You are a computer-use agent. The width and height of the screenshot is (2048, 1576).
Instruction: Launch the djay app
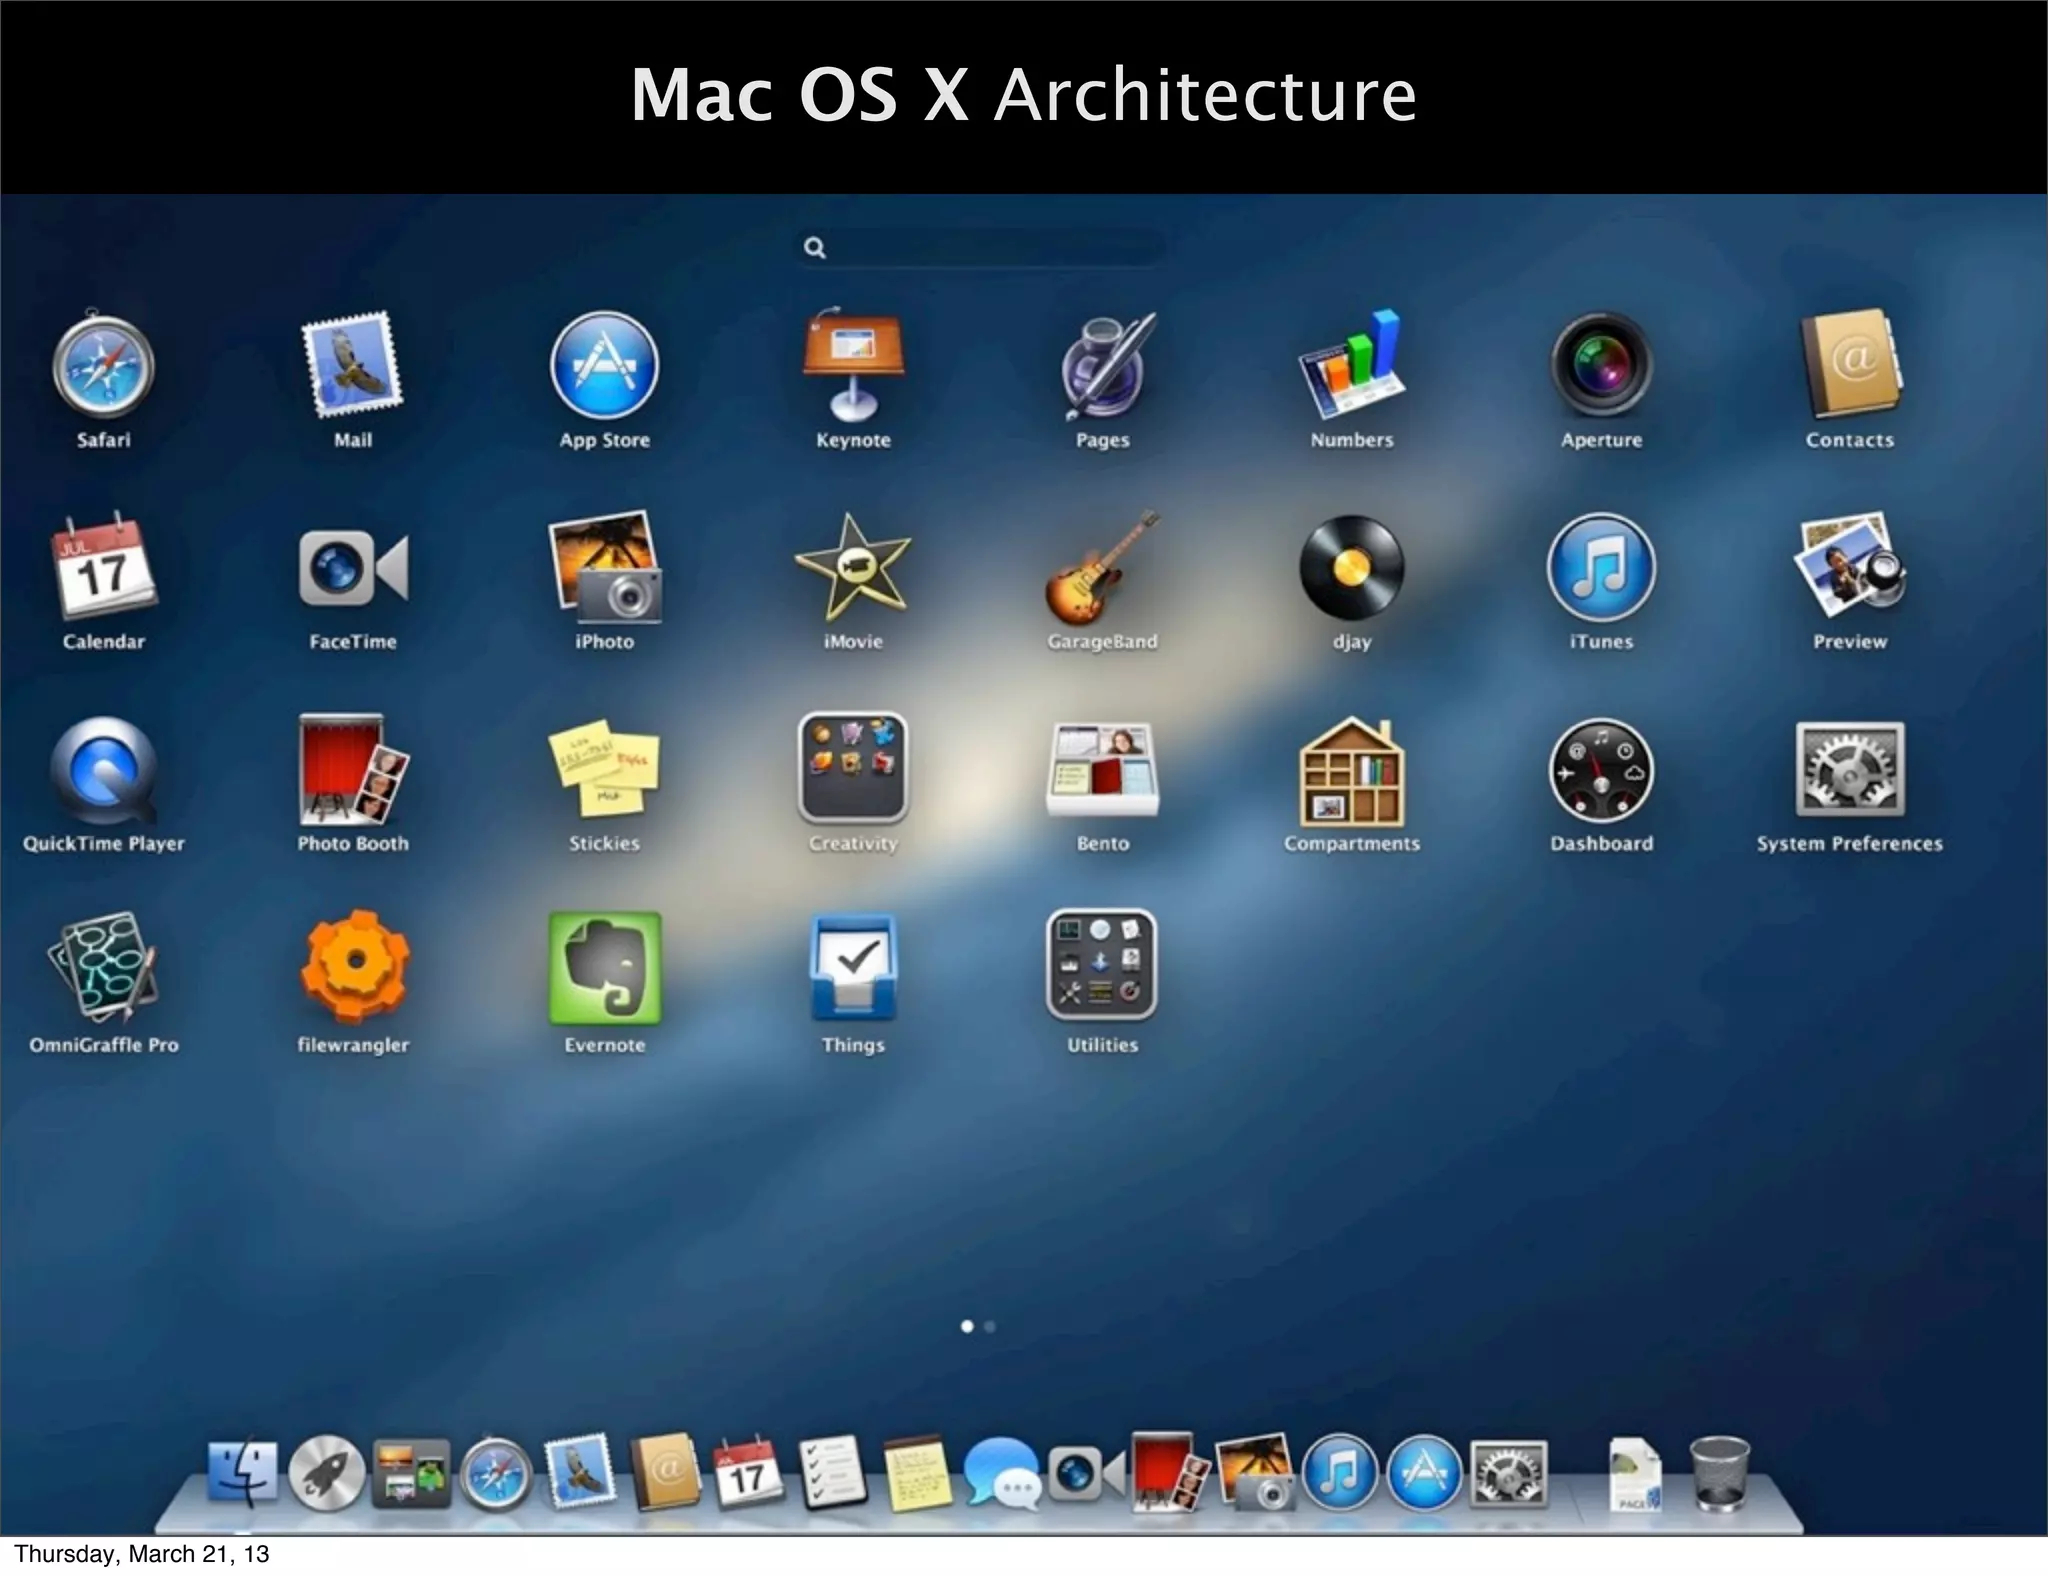click(1352, 568)
